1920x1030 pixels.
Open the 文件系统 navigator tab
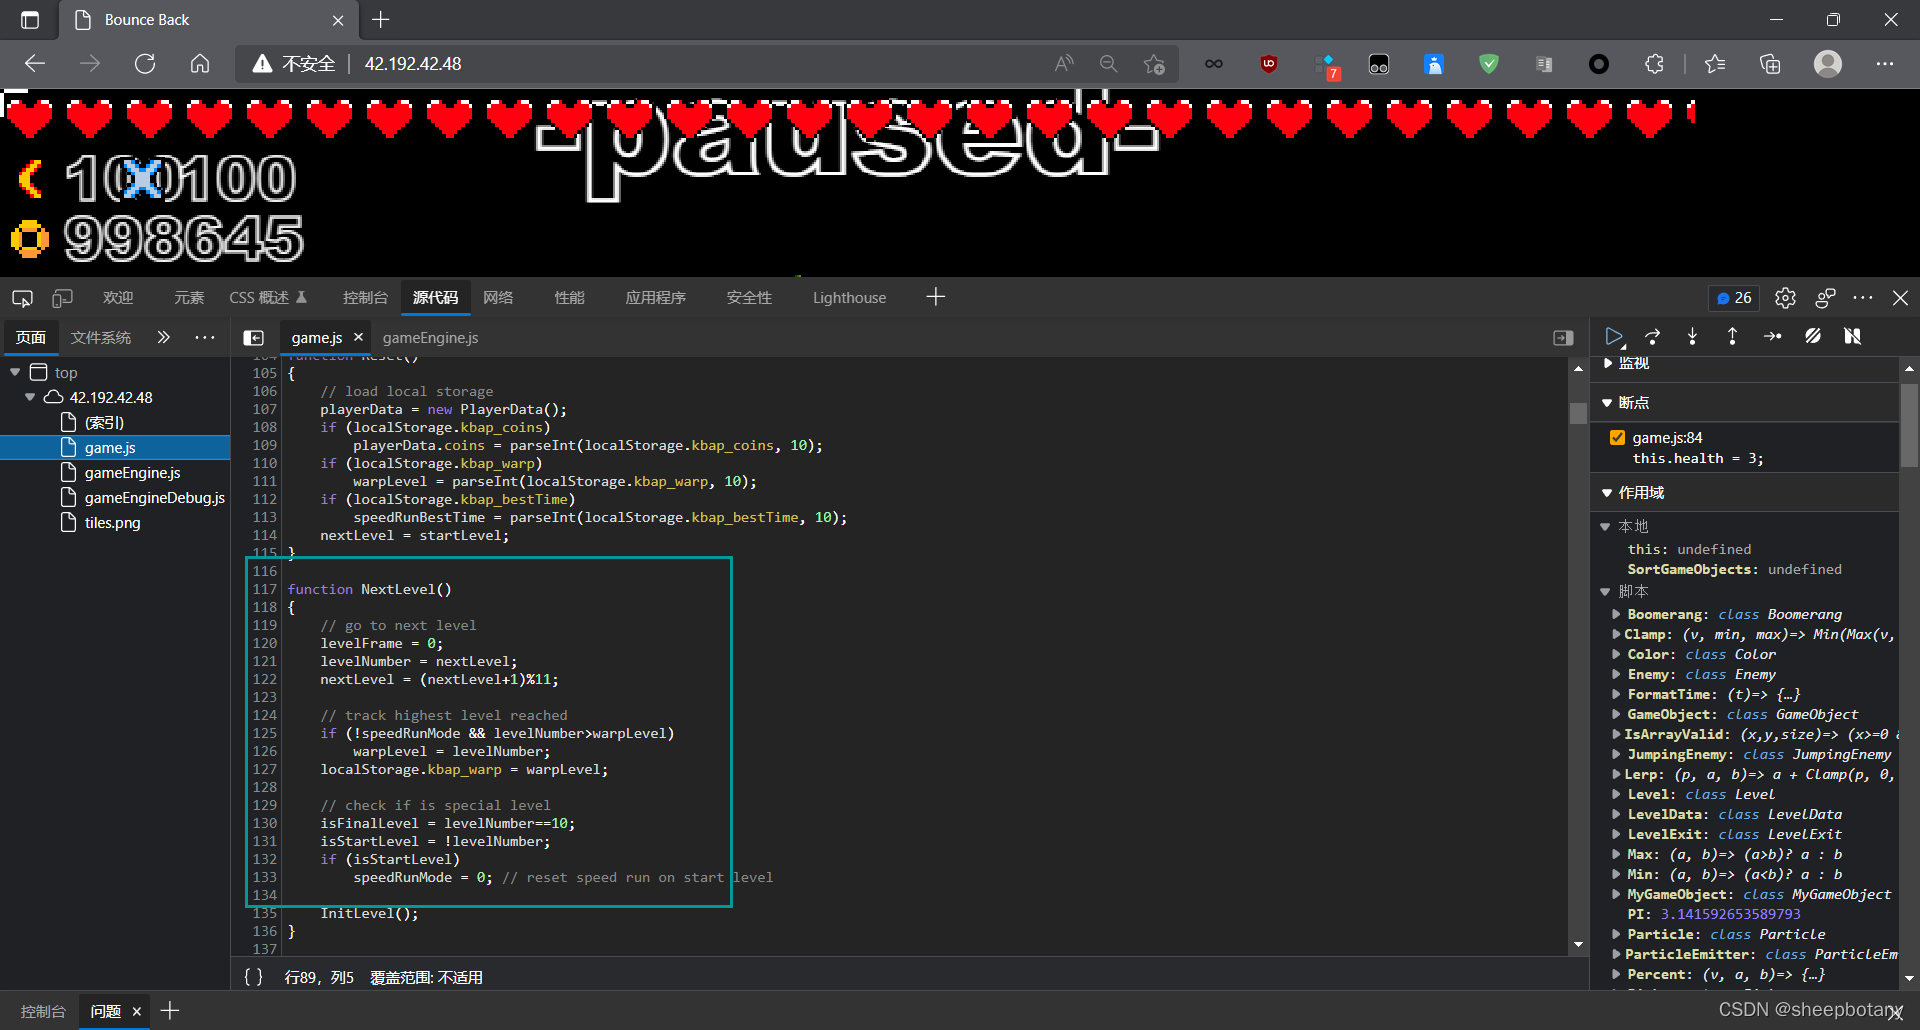click(x=101, y=338)
